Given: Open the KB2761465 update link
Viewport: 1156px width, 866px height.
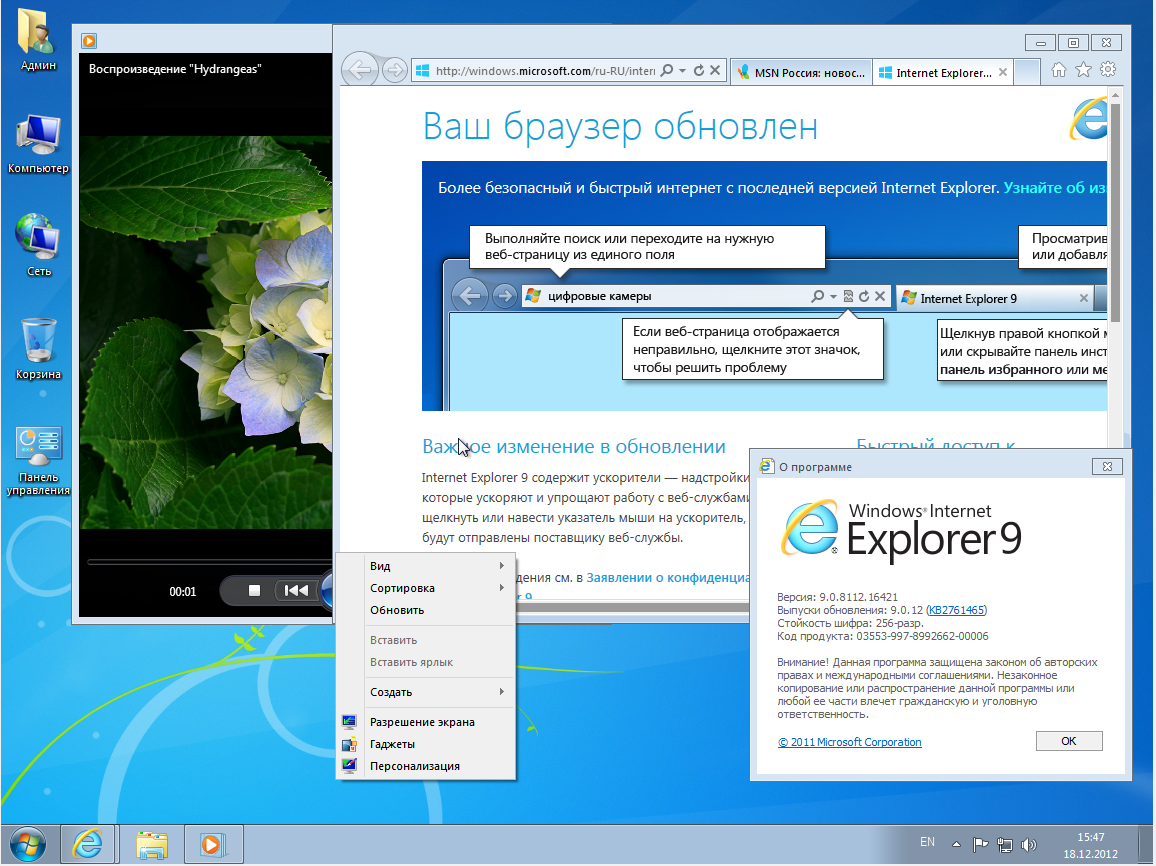Looking at the screenshot, I should click(956, 610).
